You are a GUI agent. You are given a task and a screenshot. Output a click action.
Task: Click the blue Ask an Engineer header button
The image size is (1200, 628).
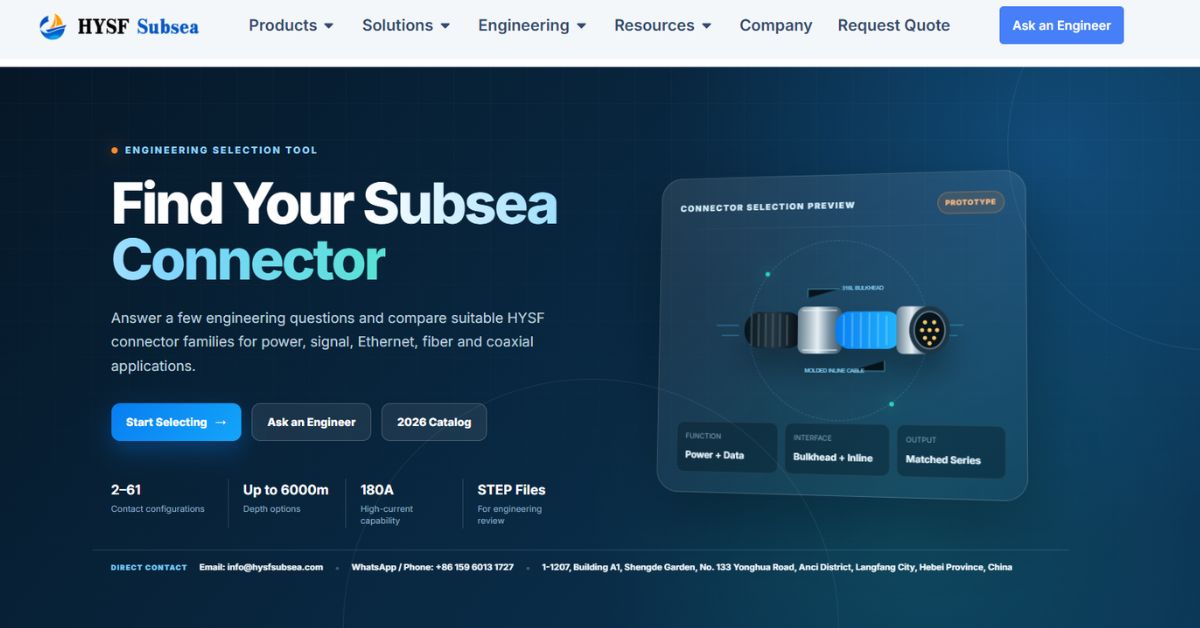[1061, 25]
